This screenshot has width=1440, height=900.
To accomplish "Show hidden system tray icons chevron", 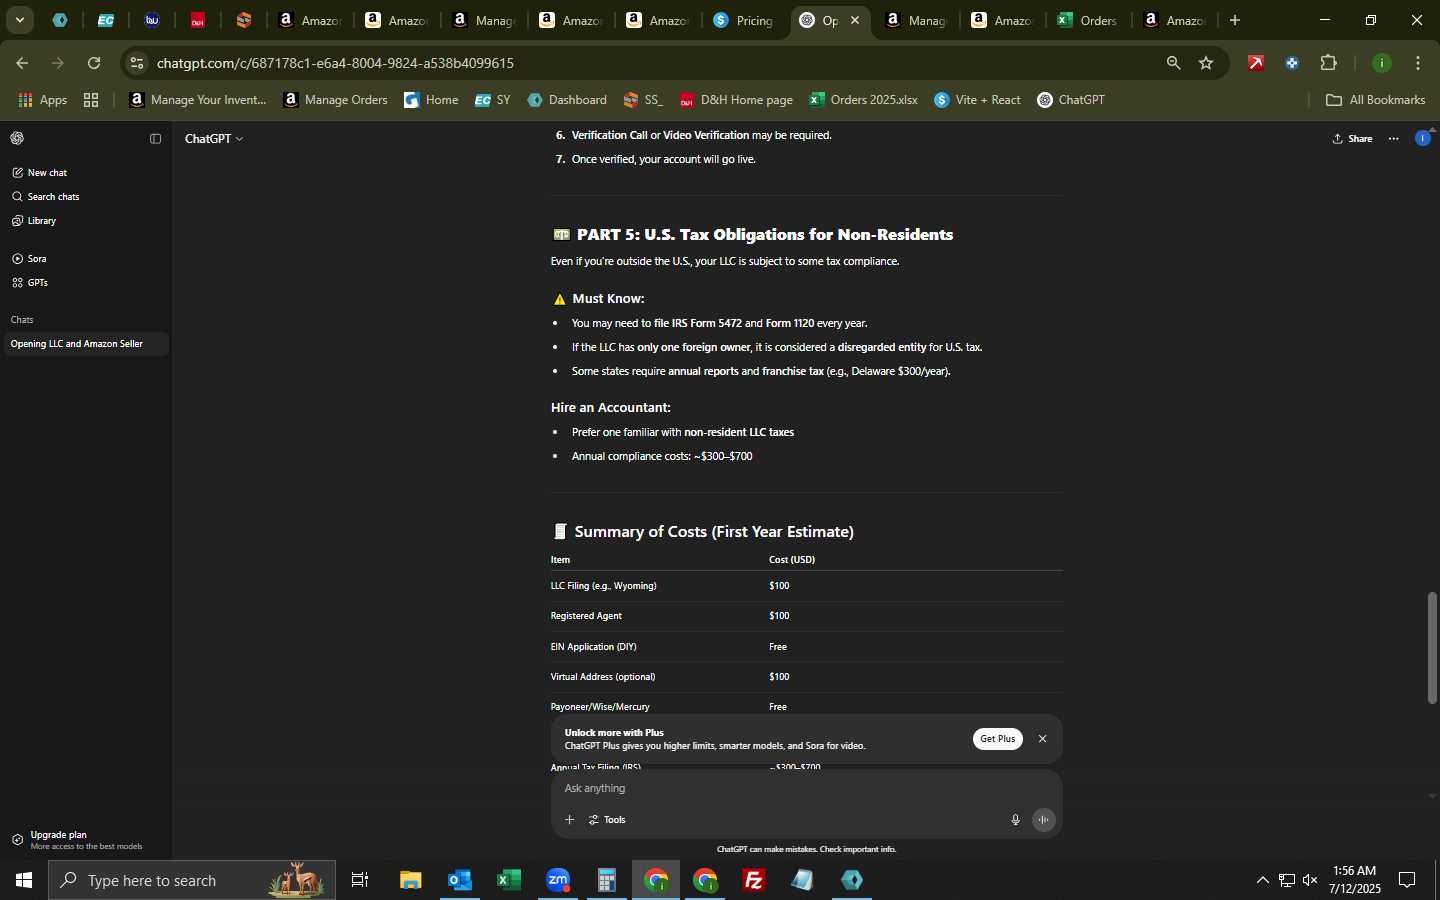I will click(1262, 880).
